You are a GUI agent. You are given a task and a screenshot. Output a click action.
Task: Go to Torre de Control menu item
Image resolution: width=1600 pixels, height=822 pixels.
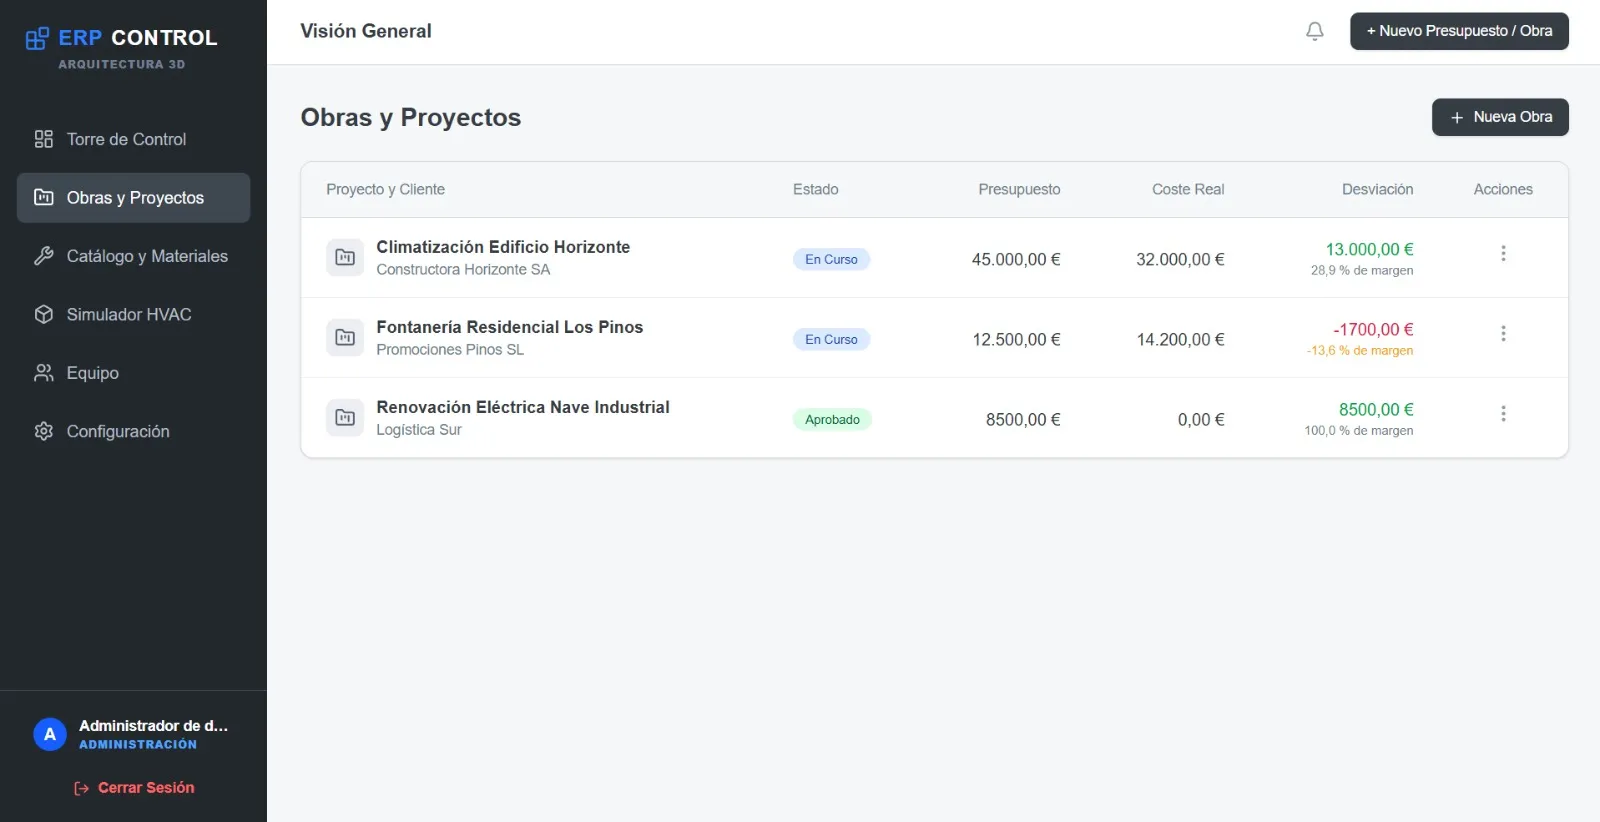(x=133, y=139)
